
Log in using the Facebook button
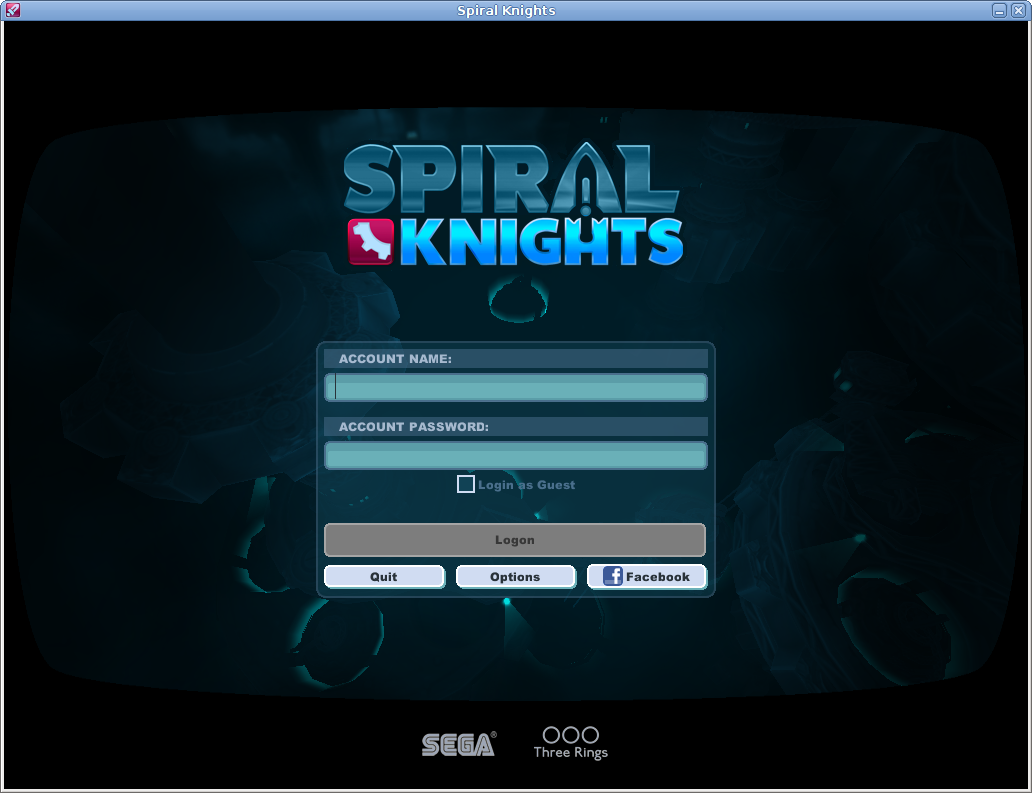pos(646,576)
